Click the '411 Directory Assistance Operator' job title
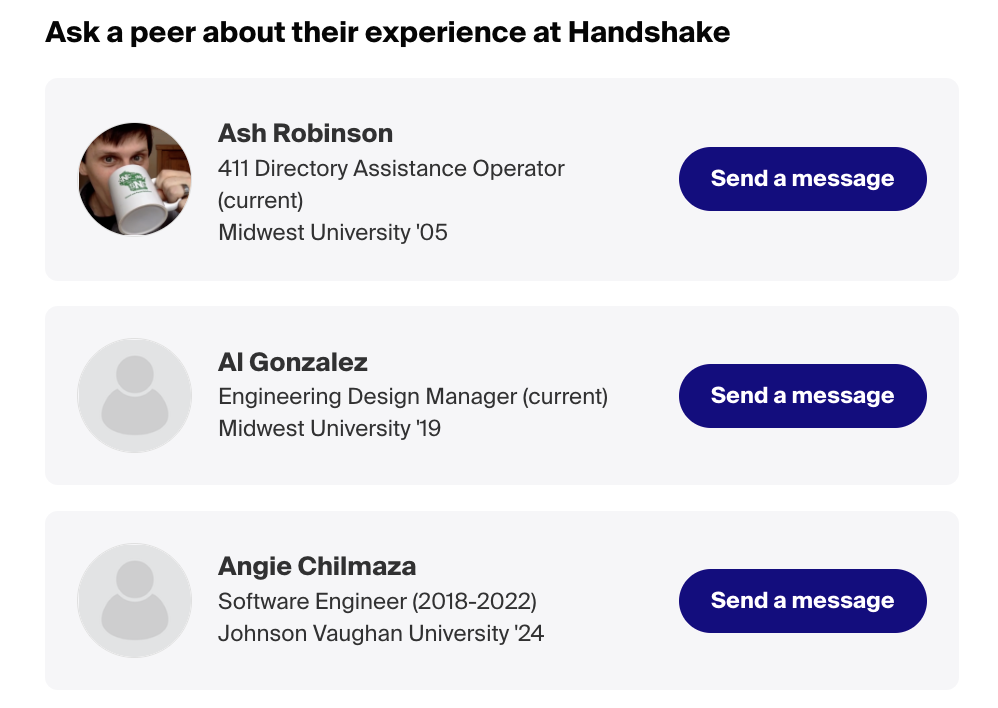Viewport: 998px width, 708px height. [391, 168]
